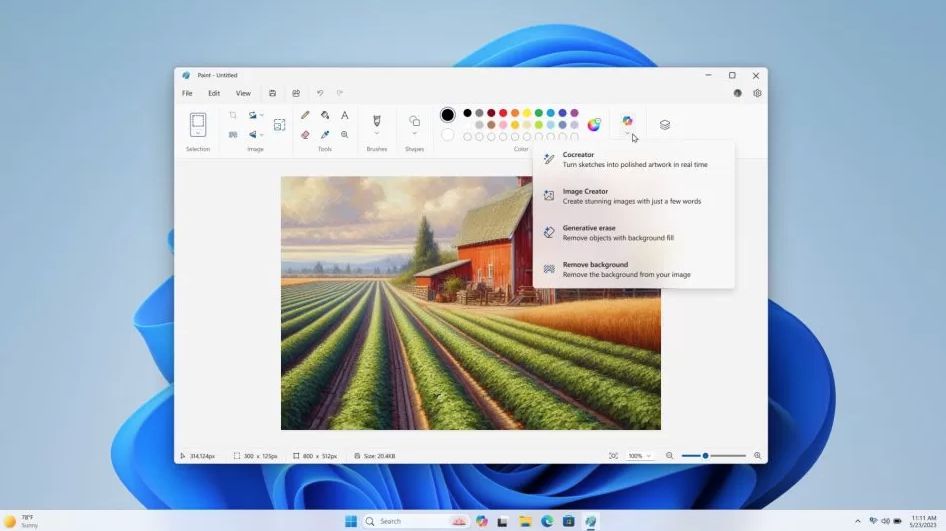The width and height of the screenshot is (946, 531).
Task: Click the Copilot icon in the ribbon
Action: click(627, 121)
